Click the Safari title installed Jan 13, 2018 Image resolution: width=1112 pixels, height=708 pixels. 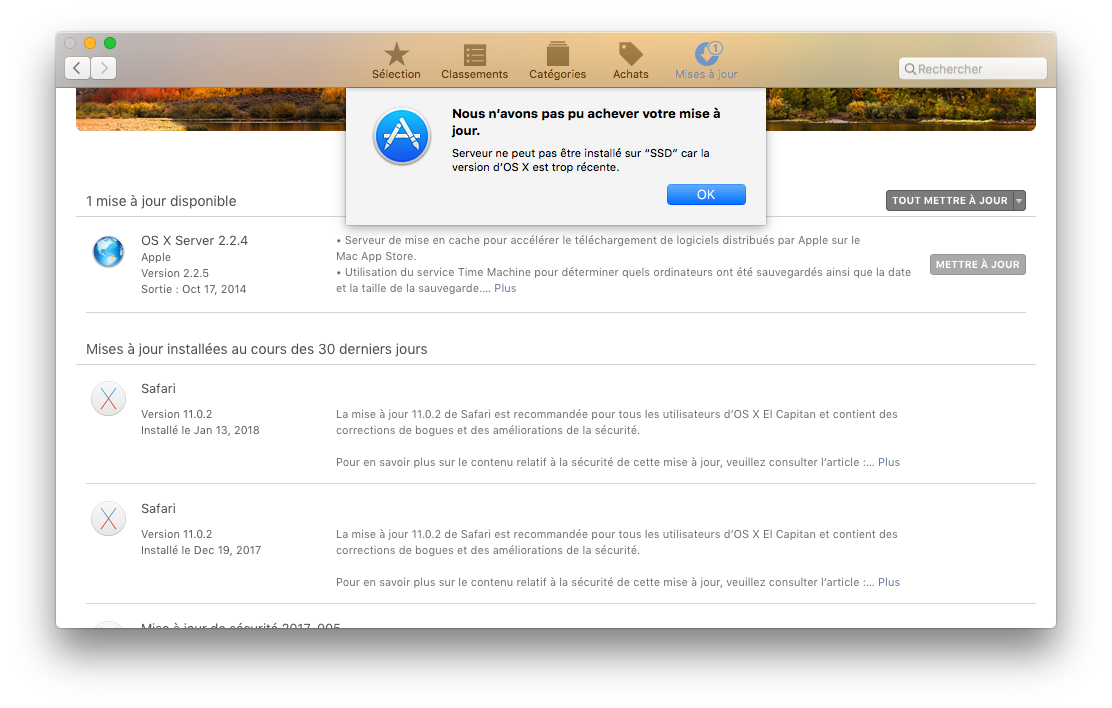click(158, 389)
